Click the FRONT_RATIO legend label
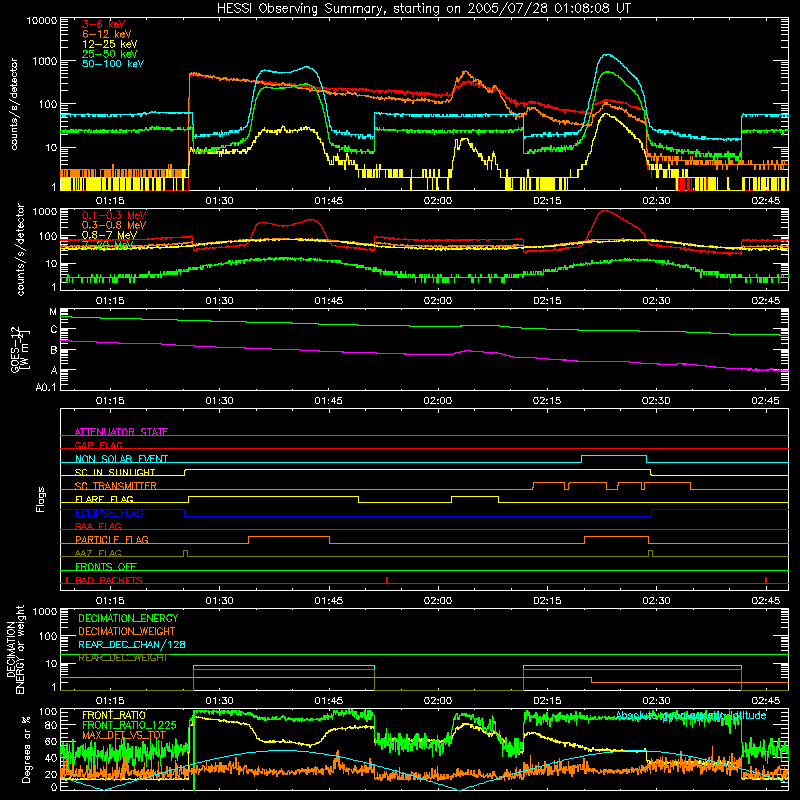 114,715
